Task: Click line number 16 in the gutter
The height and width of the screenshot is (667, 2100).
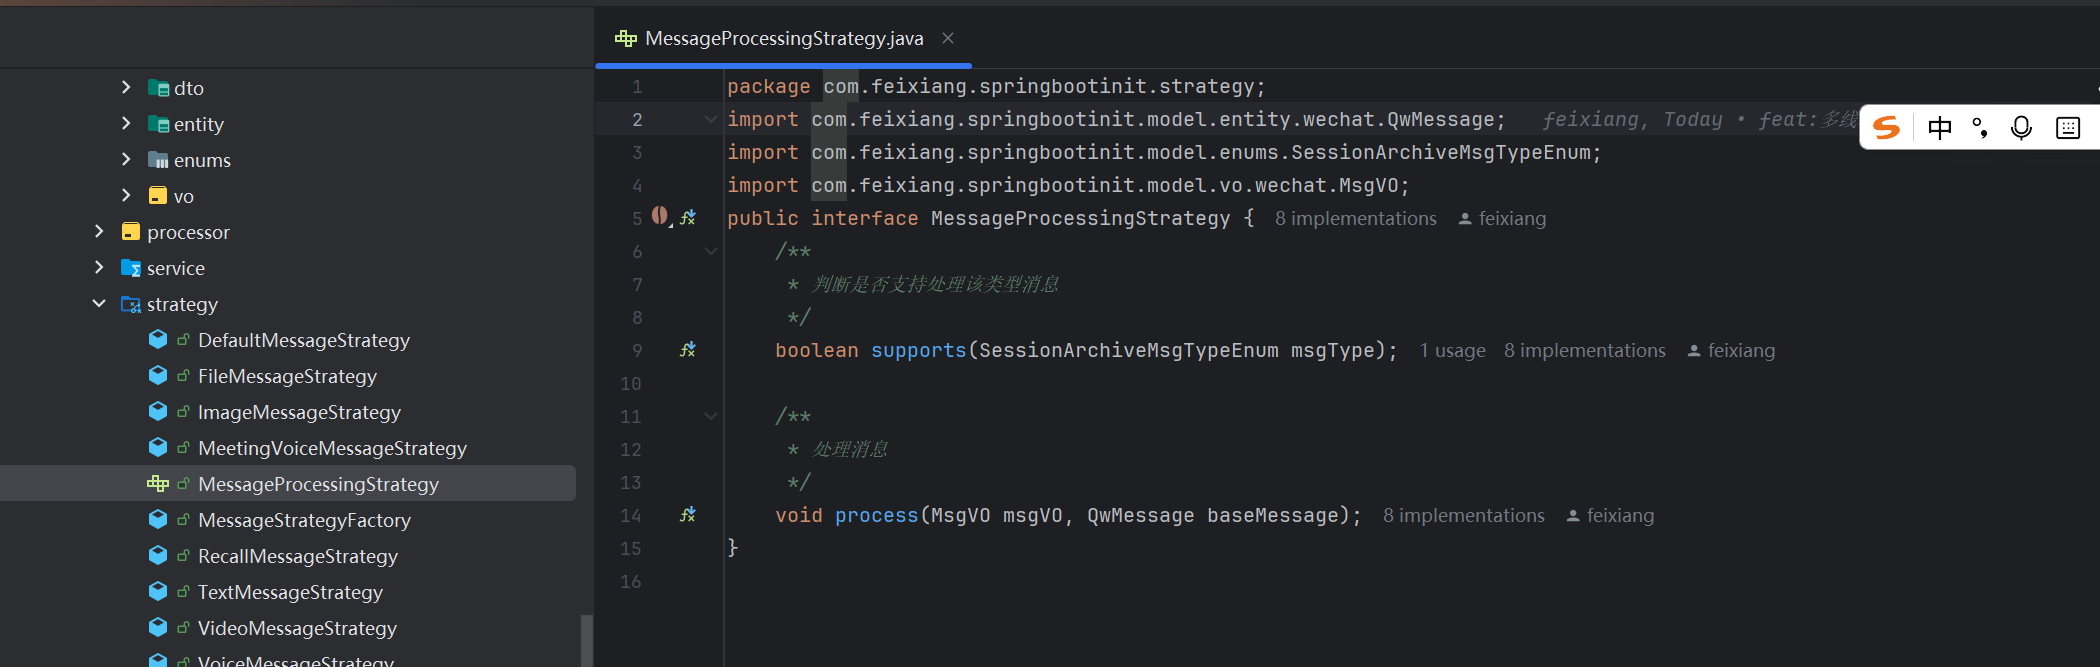Action: [x=630, y=581]
